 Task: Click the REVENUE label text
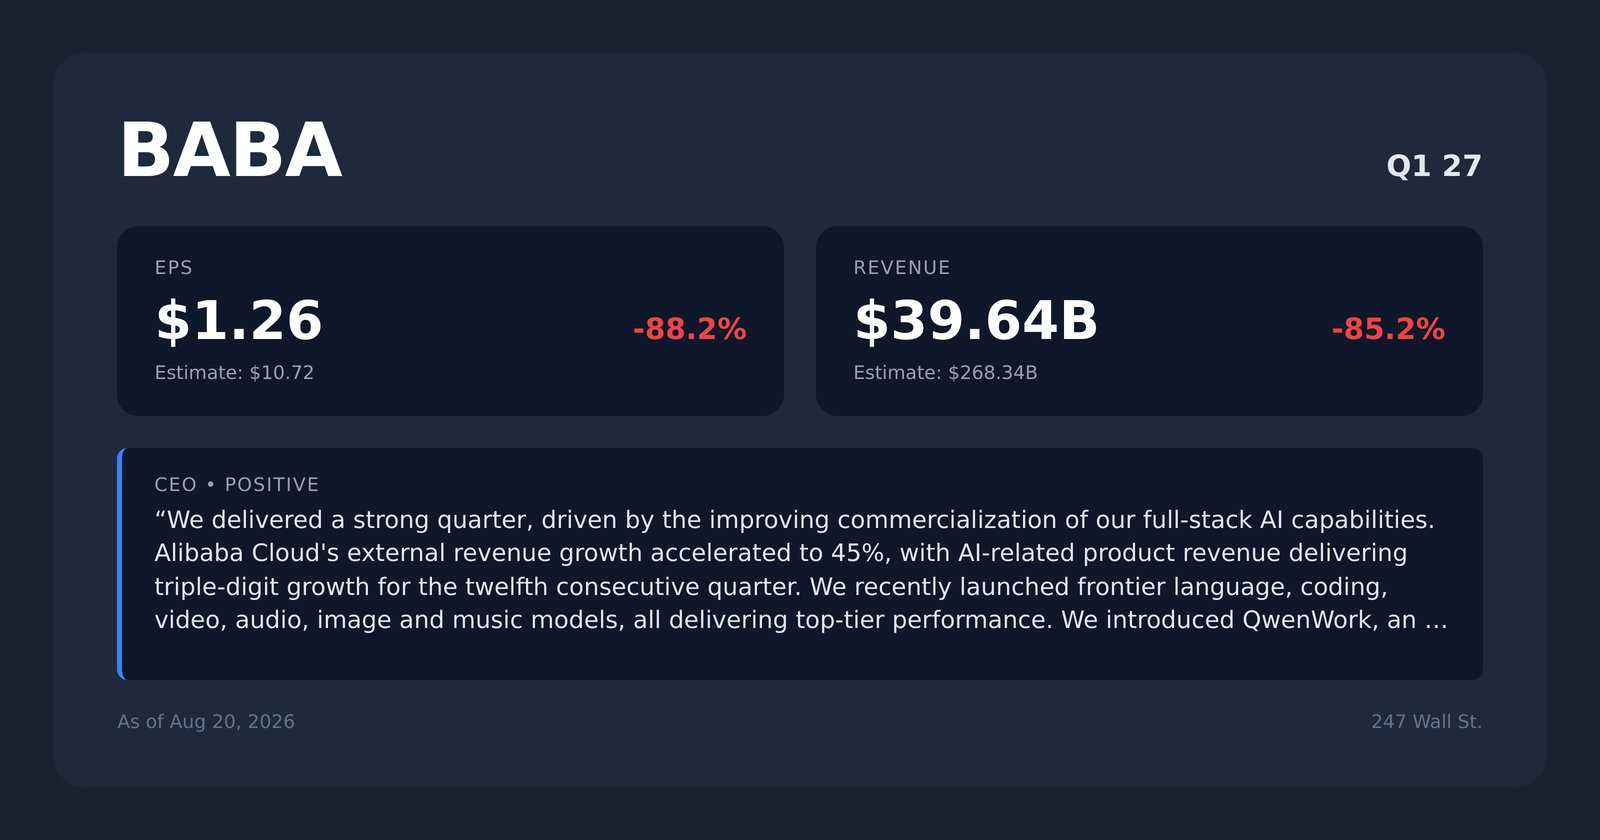click(x=902, y=268)
